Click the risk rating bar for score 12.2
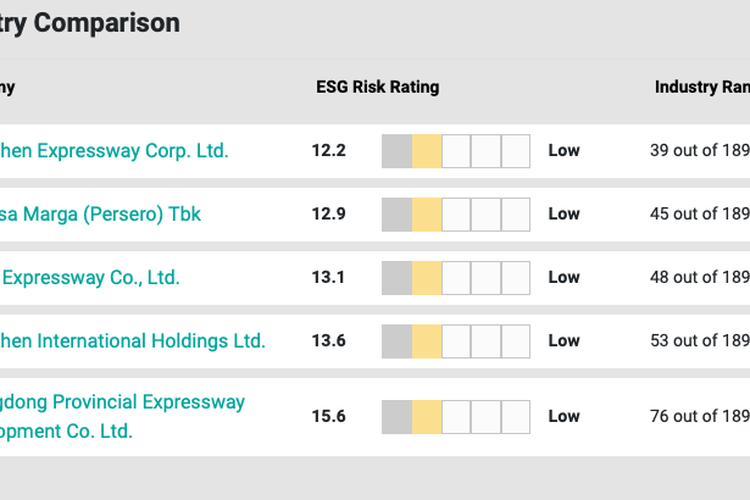Screen dimensions: 750x500 pos(456,151)
